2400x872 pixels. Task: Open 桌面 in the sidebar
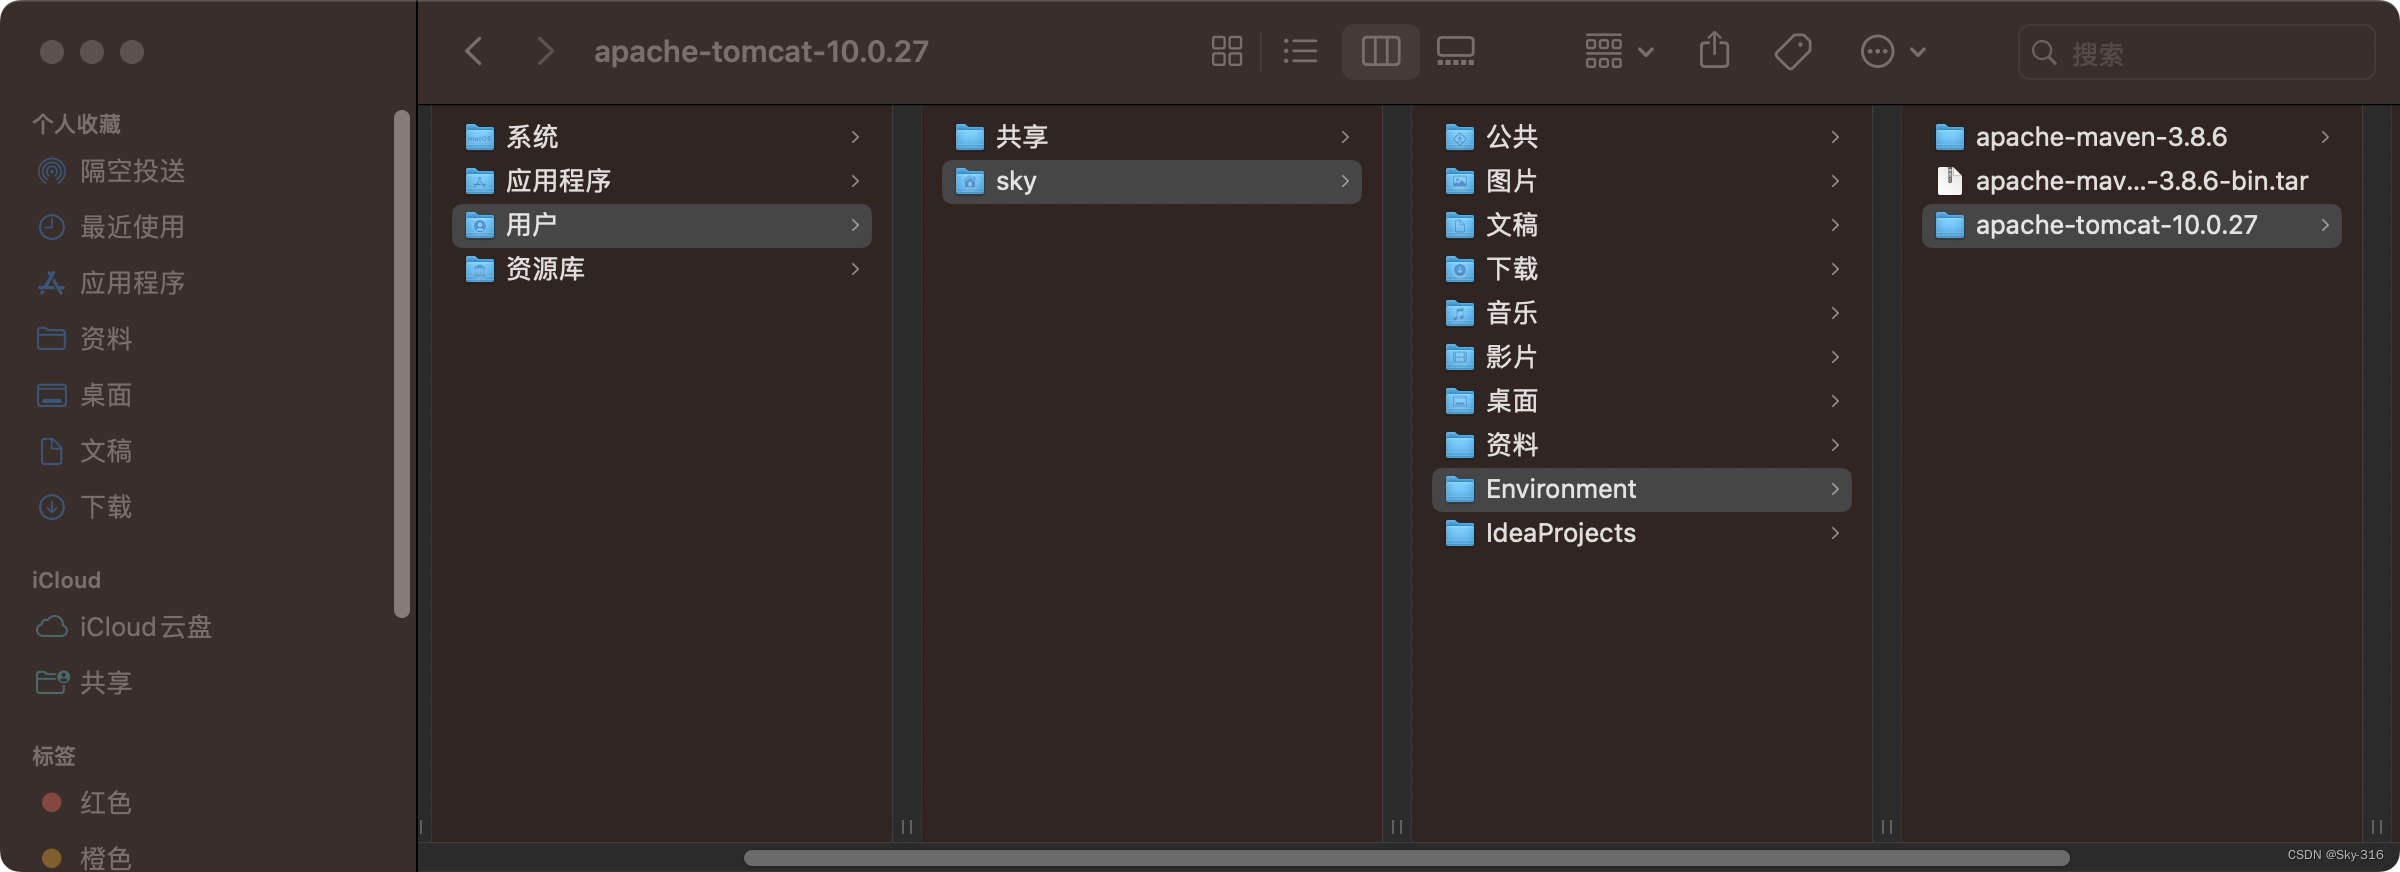click(x=106, y=395)
